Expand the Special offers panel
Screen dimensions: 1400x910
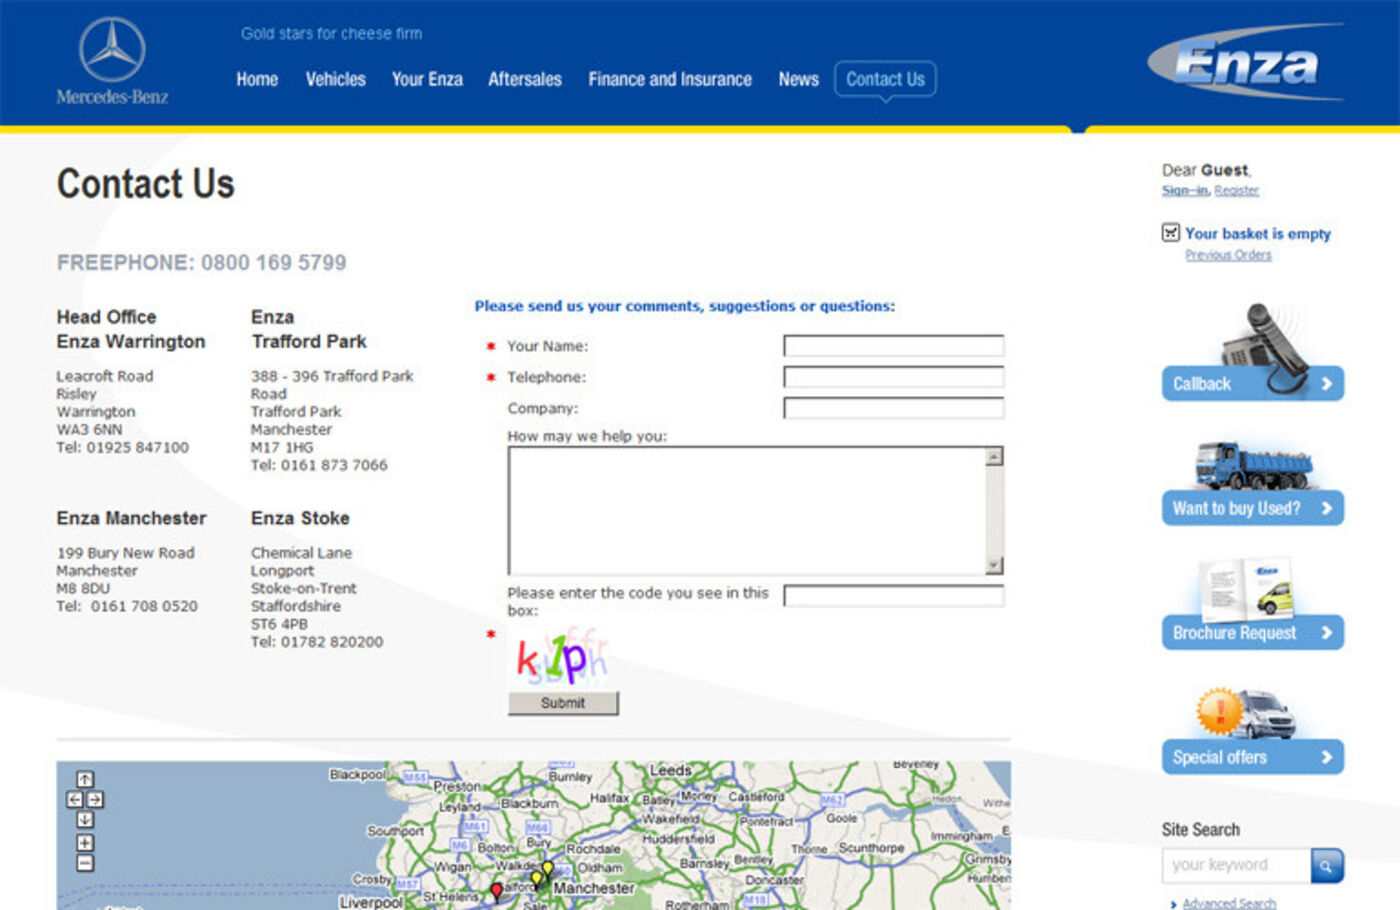(1252, 757)
